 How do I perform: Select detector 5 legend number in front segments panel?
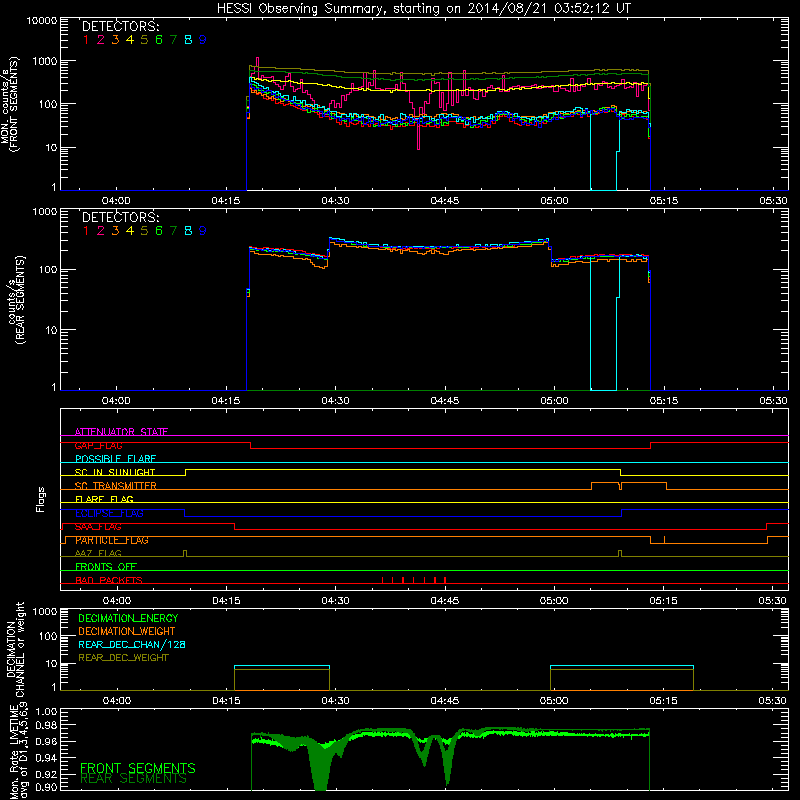tap(144, 40)
